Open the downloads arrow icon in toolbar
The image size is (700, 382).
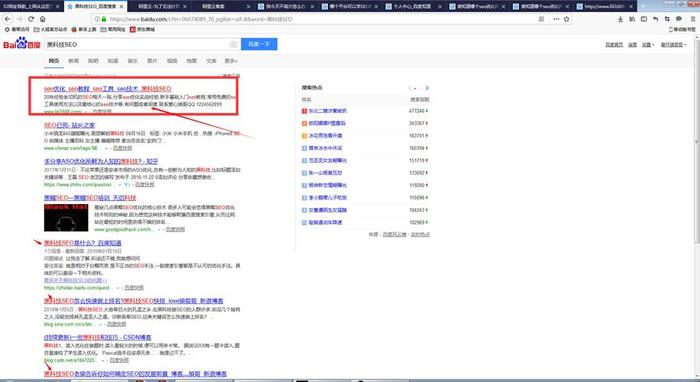(621, 19)
